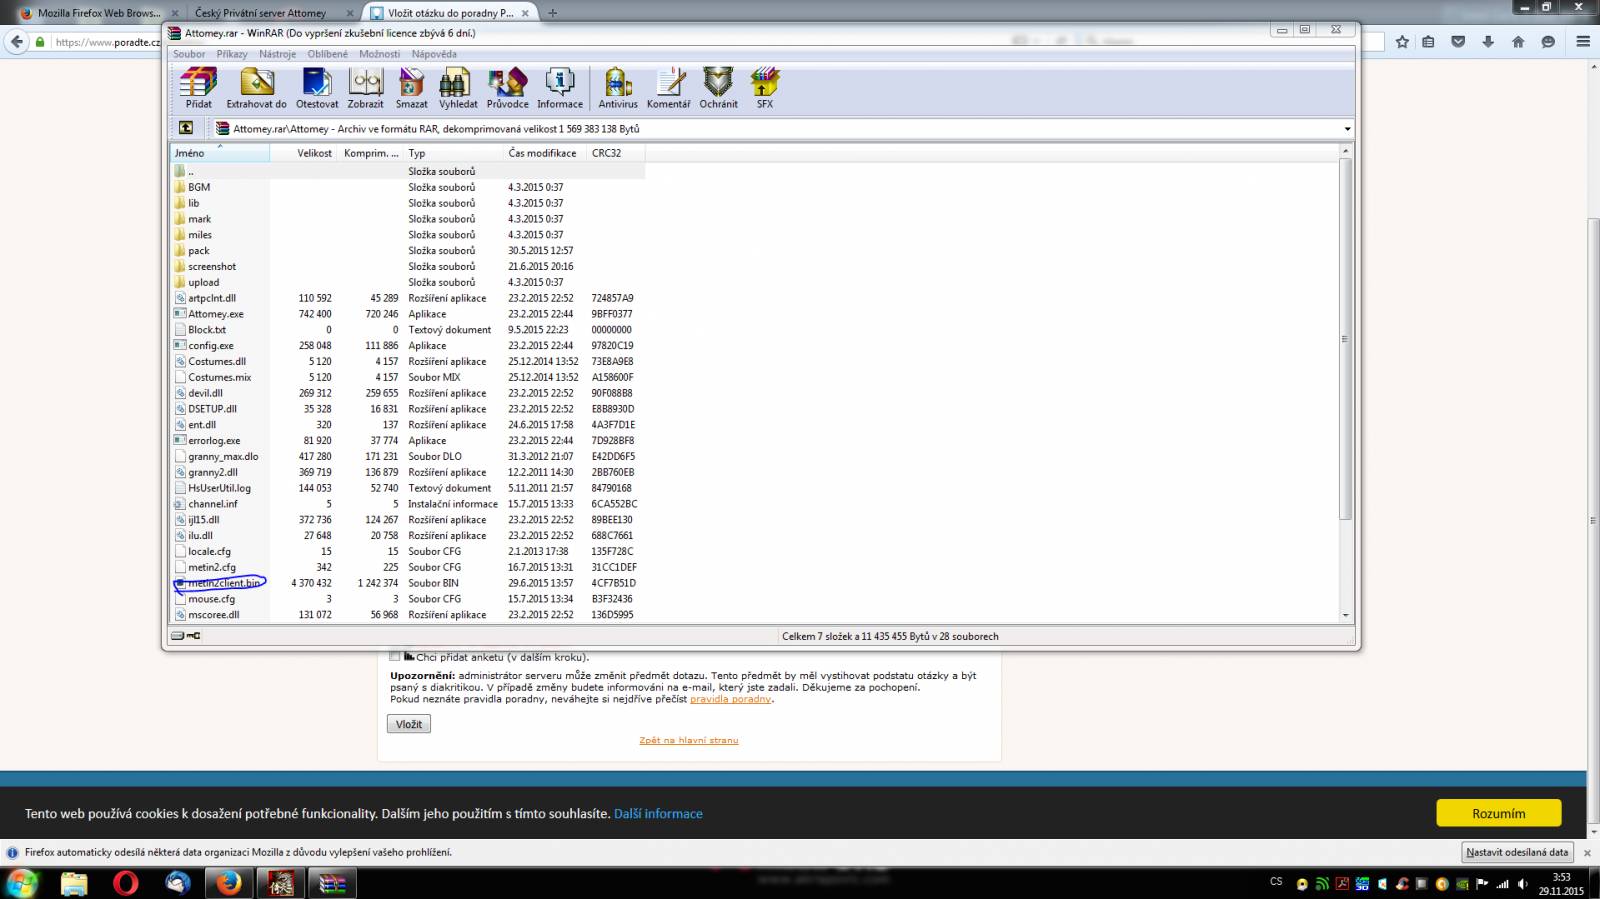
Task: Select the pack folder
Action: click(199, 251)
